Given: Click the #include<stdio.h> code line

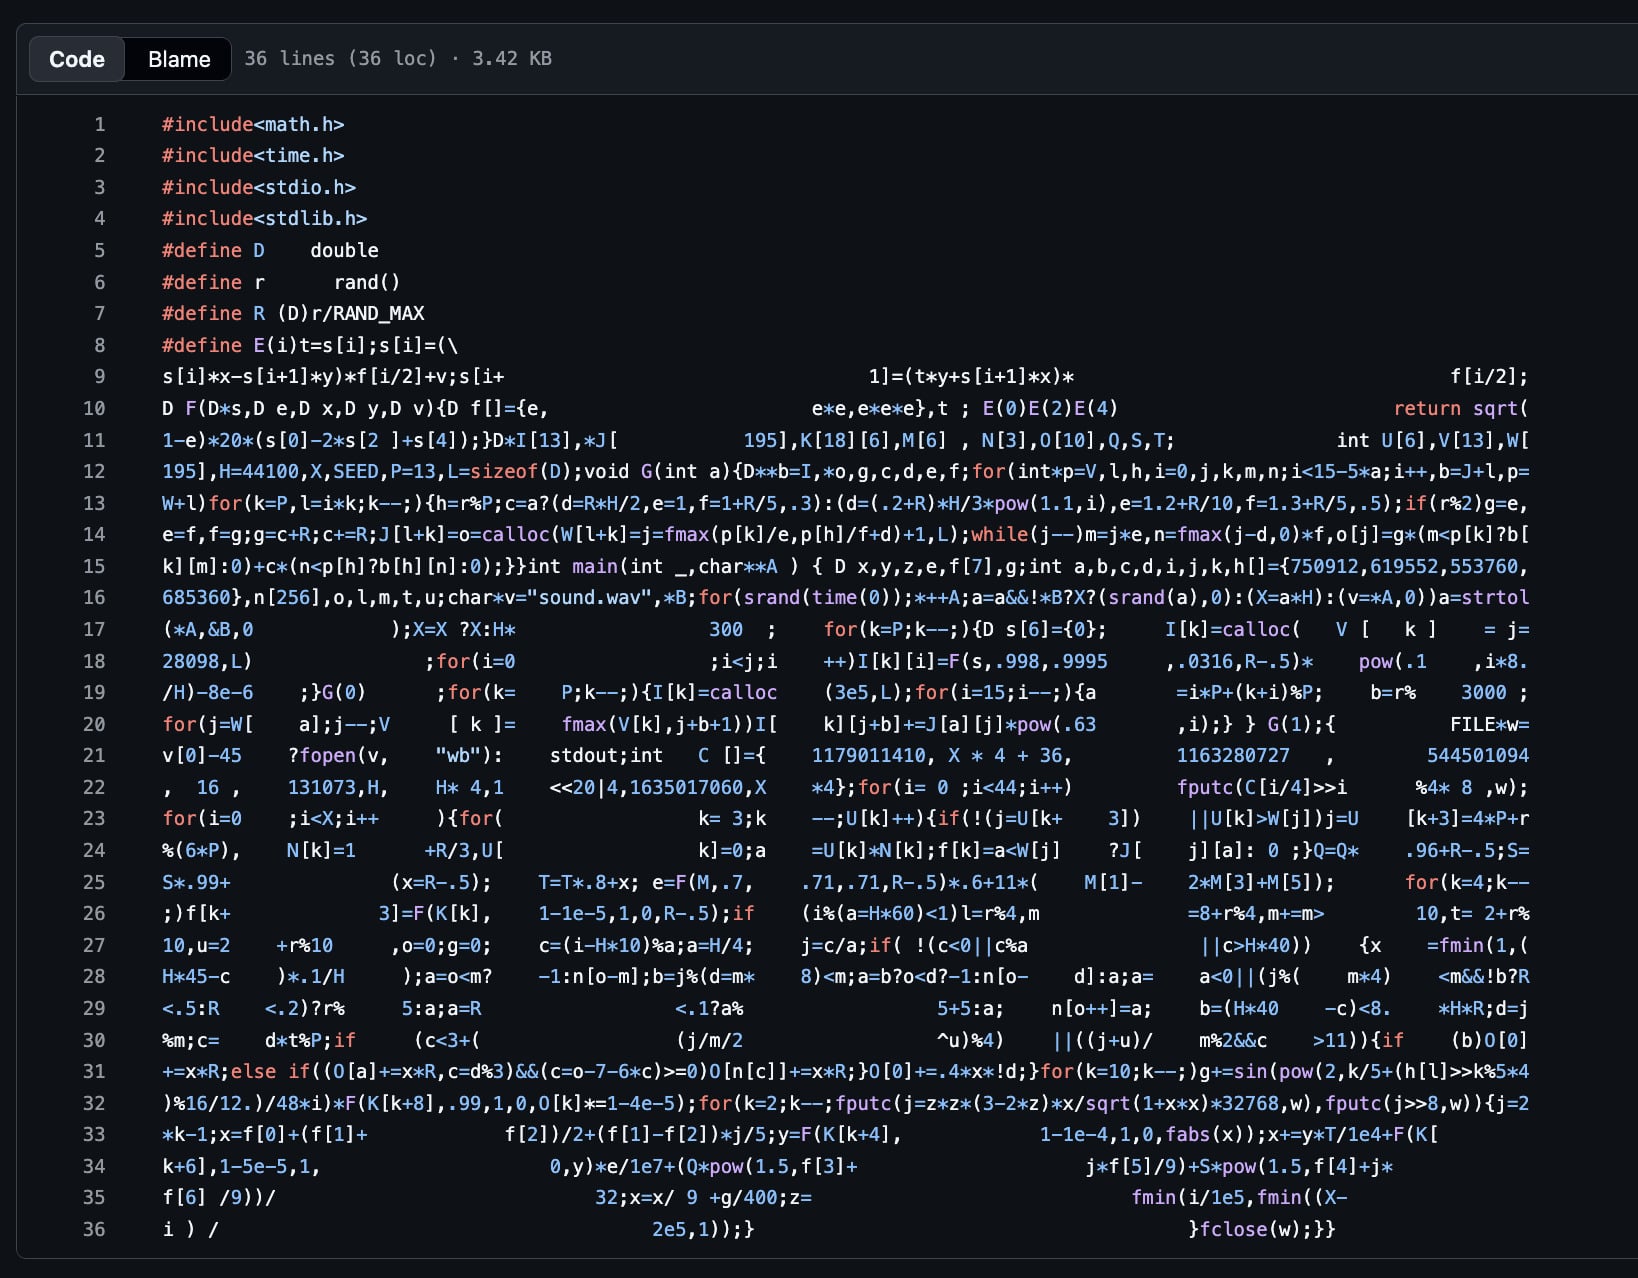Looking at the screenshot, I should point(259,187).
